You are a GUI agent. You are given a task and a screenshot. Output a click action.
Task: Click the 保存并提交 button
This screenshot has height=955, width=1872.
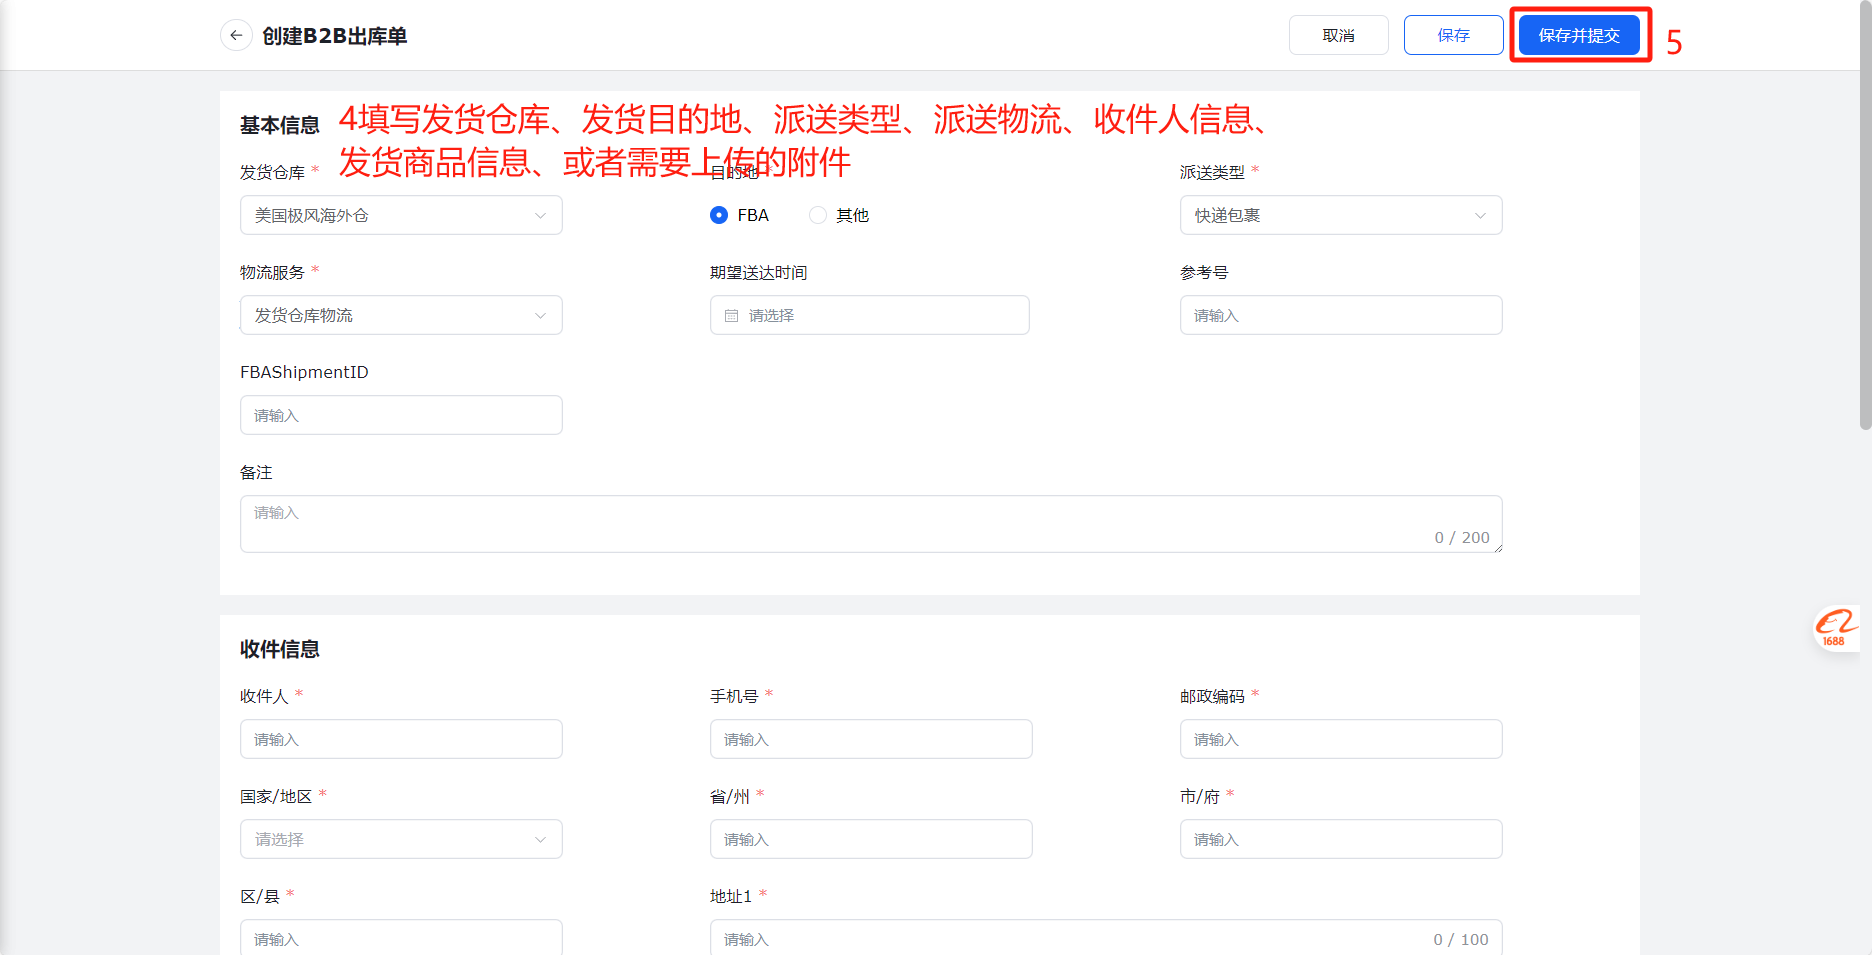click(1579, 35)
